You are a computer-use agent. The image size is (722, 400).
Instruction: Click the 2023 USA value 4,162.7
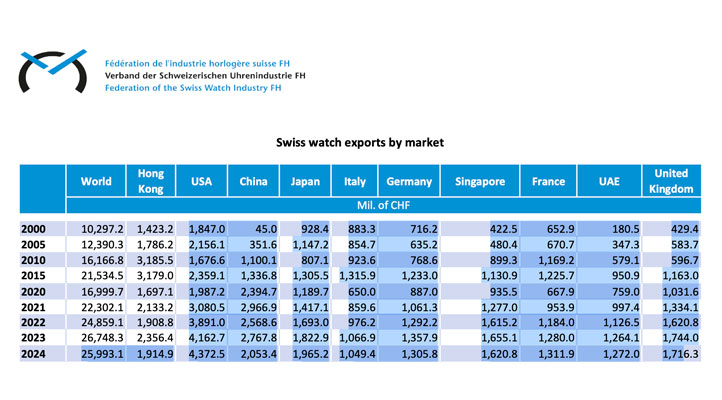pyautogui.click(x=206, y=340)
